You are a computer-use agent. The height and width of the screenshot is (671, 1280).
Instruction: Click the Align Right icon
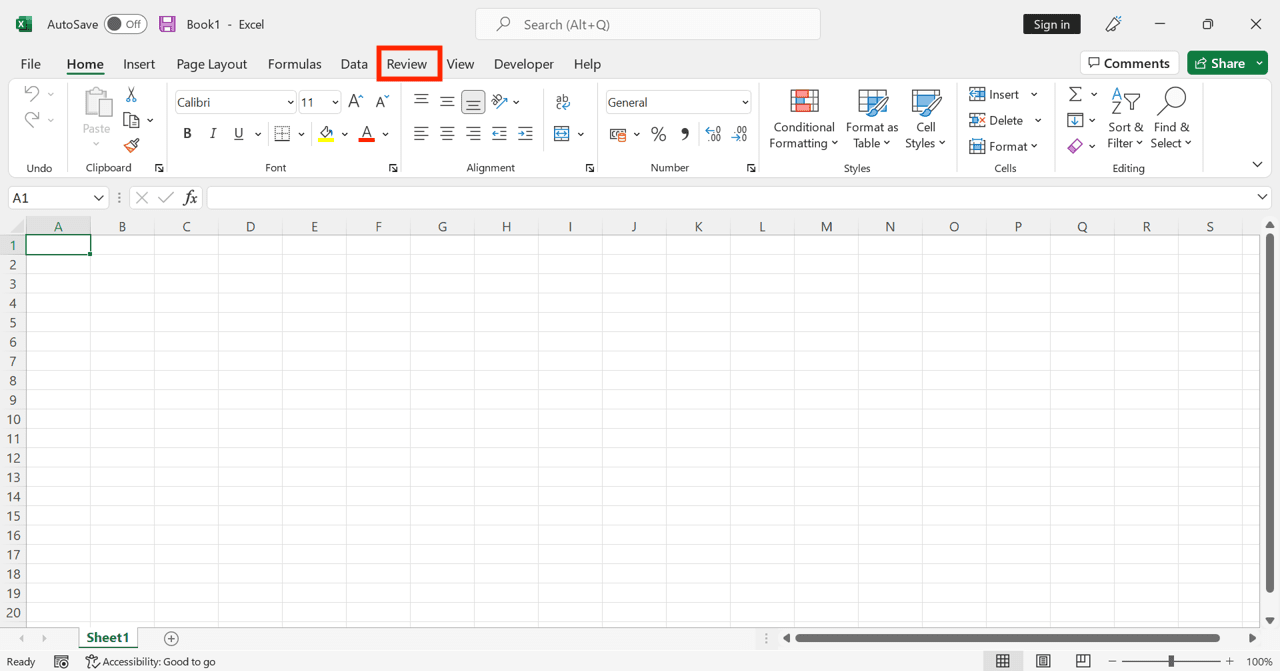473,134
